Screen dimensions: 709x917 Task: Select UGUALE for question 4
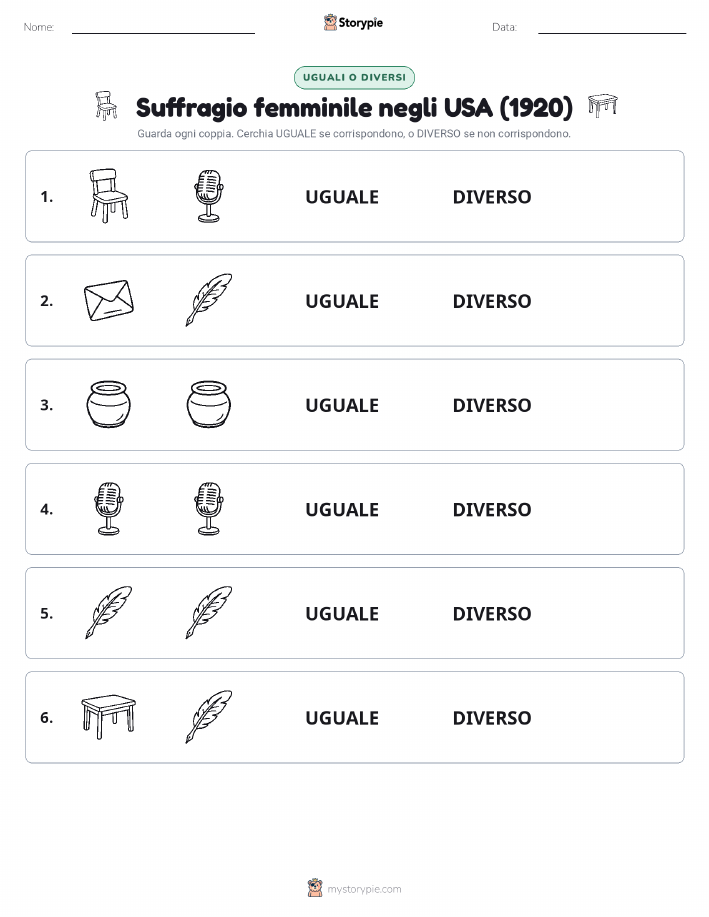pos(342,509)
